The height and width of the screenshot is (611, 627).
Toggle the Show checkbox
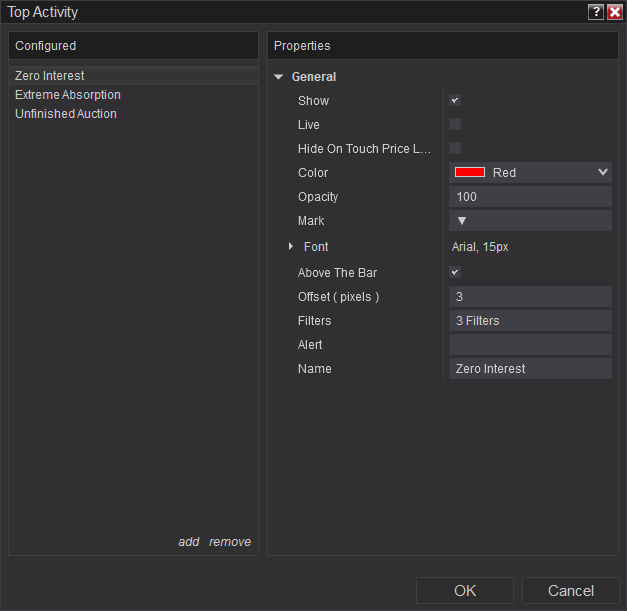point(455,101)
